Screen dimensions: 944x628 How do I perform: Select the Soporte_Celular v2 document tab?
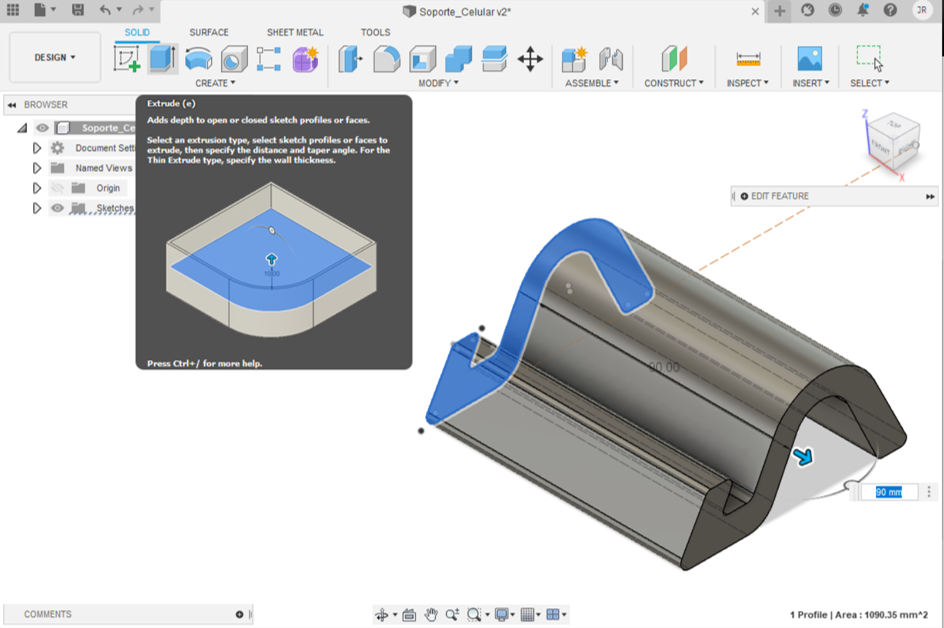pos(456,11)
